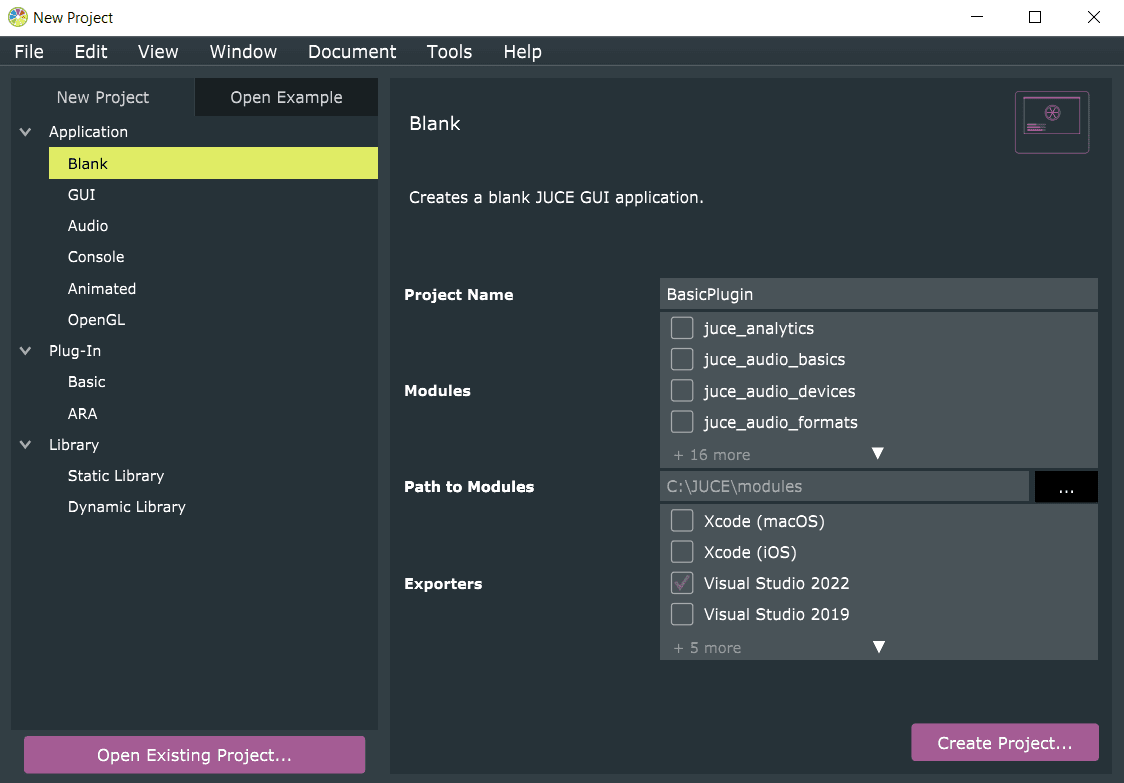The height and width of the screenshot is (783, 1124).
Task: Click the Project Name text field
Action: pos(878,294)
